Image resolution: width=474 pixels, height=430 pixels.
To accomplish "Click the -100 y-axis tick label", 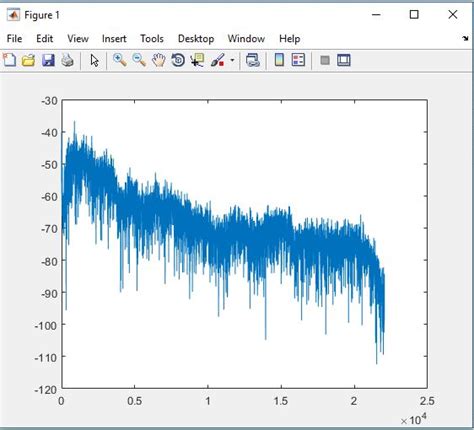I will pos(46,325).
